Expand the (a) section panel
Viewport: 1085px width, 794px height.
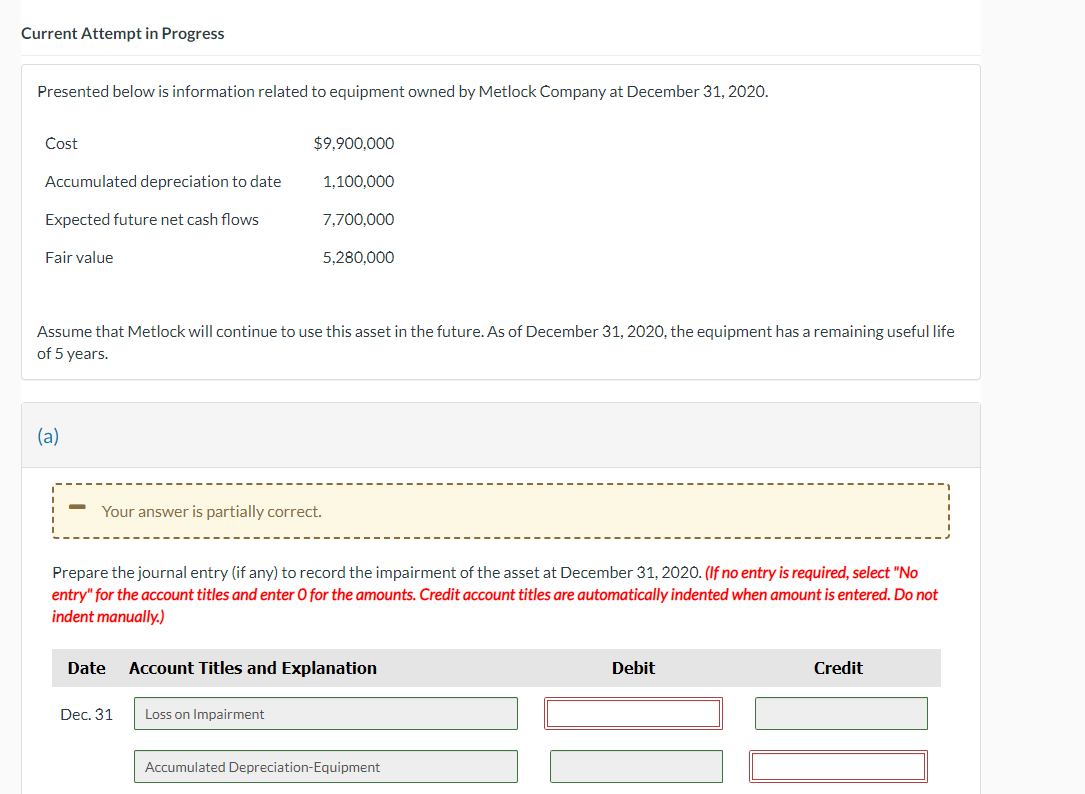click(48, 436)
